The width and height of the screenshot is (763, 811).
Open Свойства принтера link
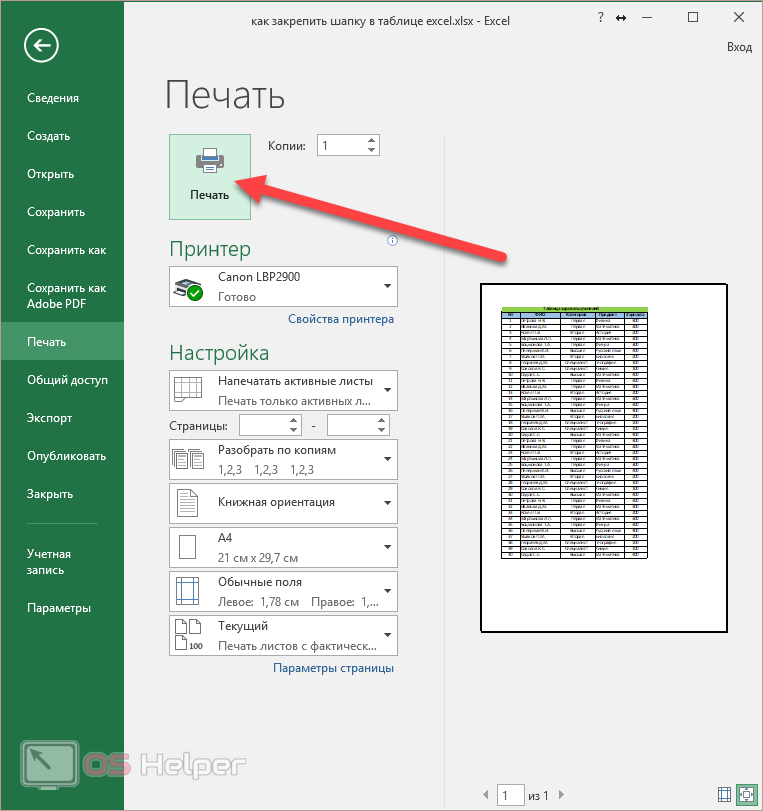tap(341, 319)
